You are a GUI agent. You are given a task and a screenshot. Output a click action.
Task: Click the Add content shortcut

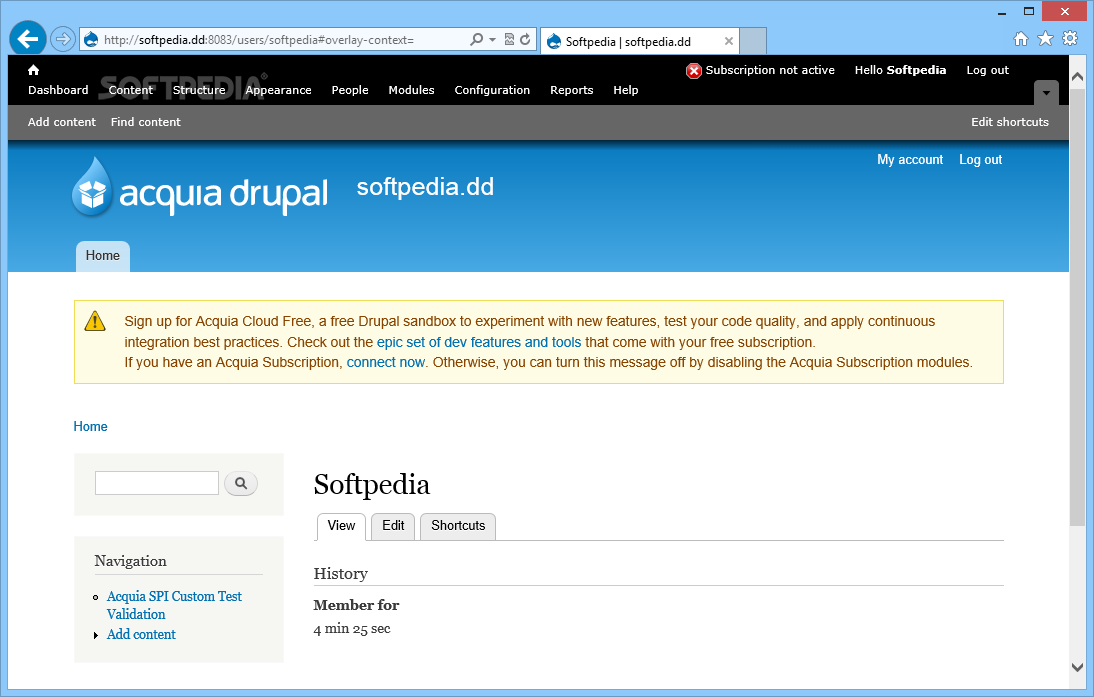(61, 122)
